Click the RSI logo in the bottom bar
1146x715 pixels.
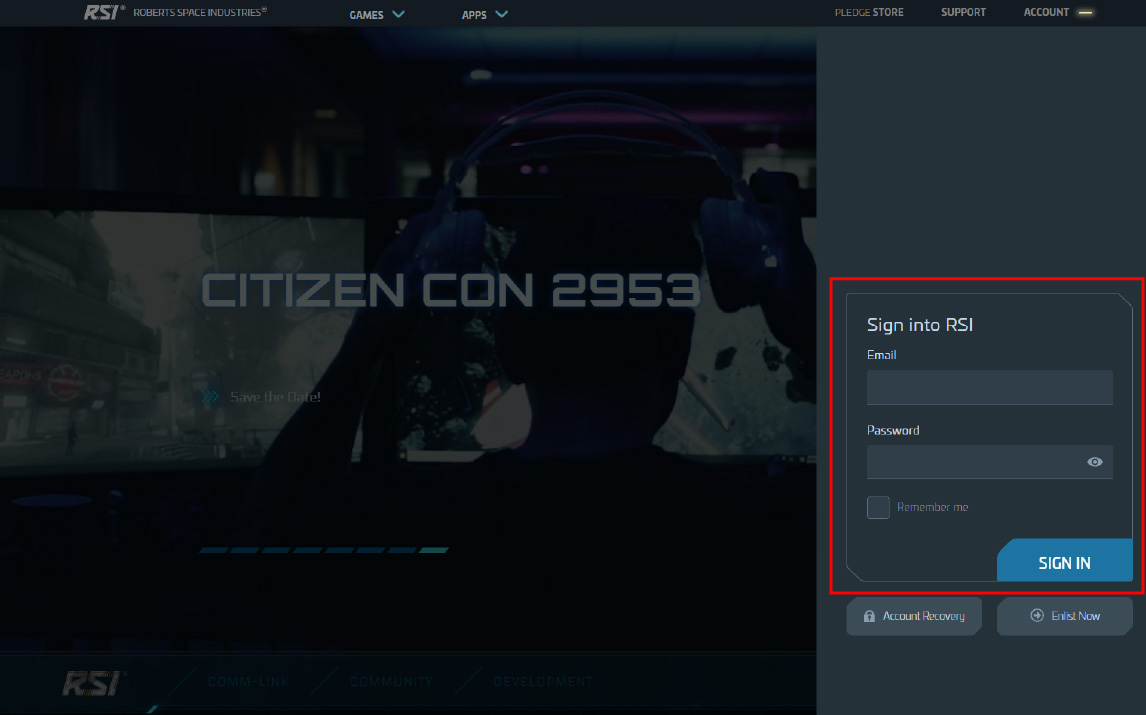pyautogui.click(x=93, y=683)
